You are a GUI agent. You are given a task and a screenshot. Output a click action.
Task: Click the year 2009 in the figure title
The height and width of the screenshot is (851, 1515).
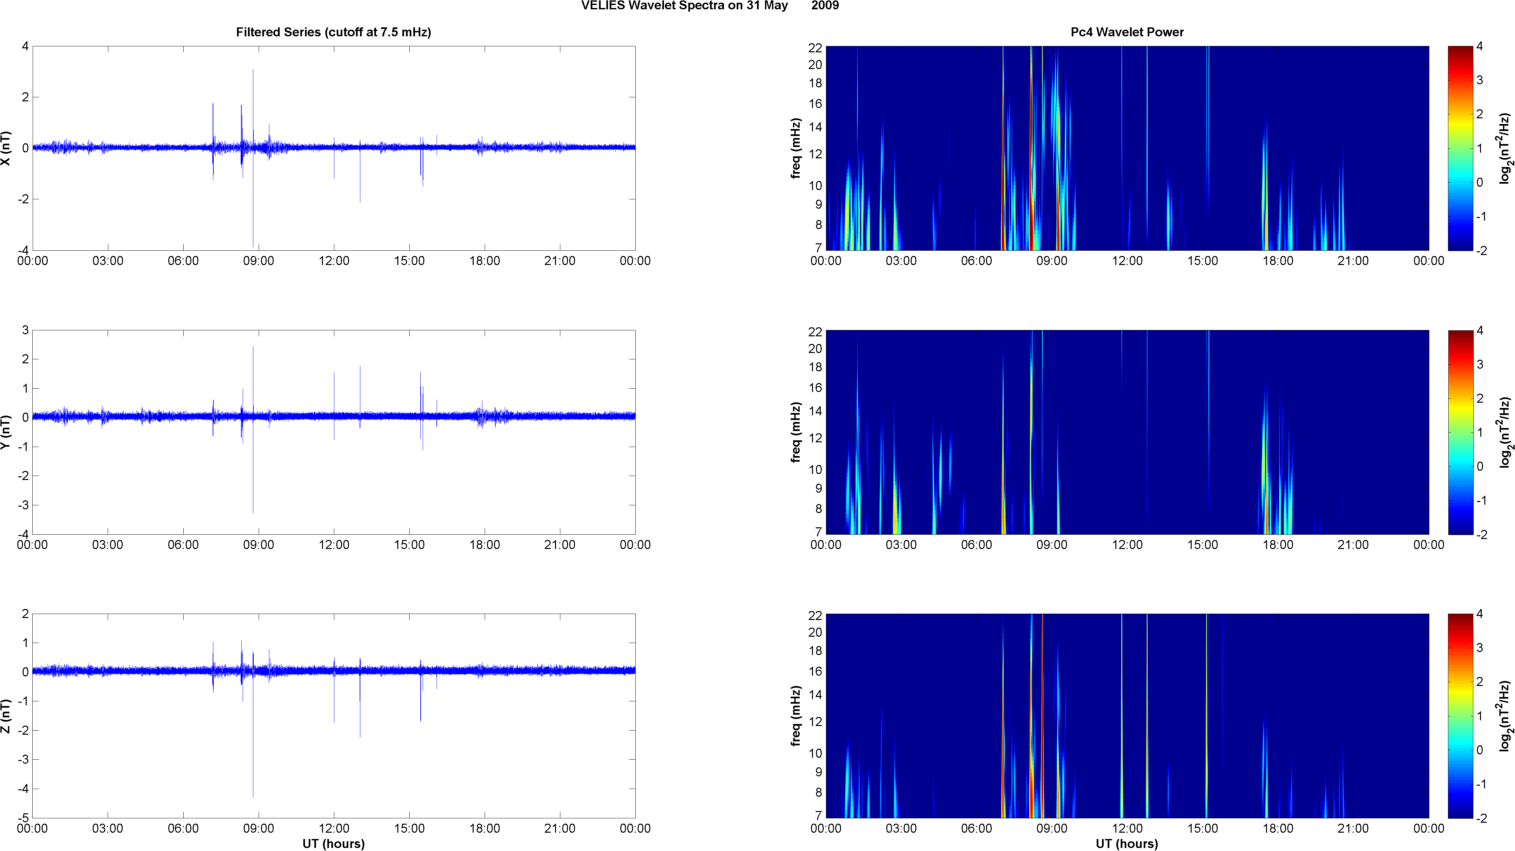825,6
